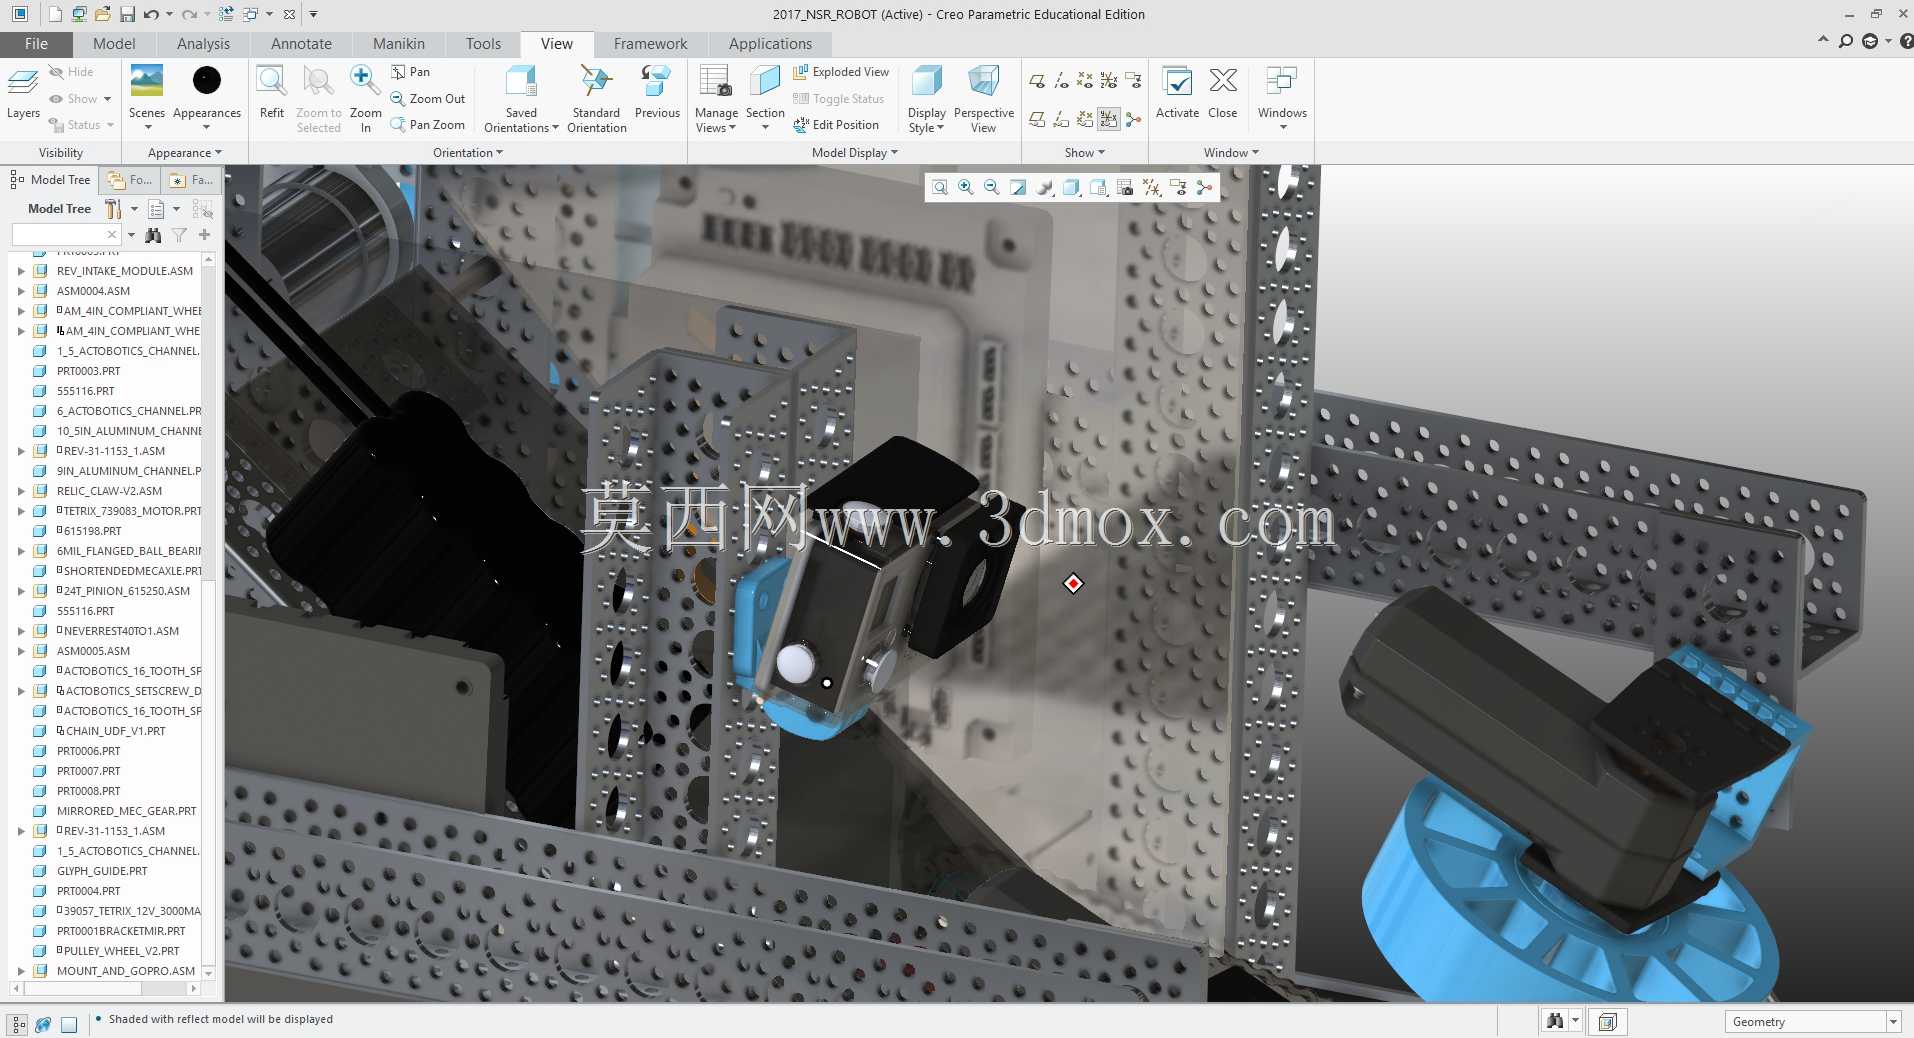Toggle plane display in Show group

click(x=1037, y=80)
